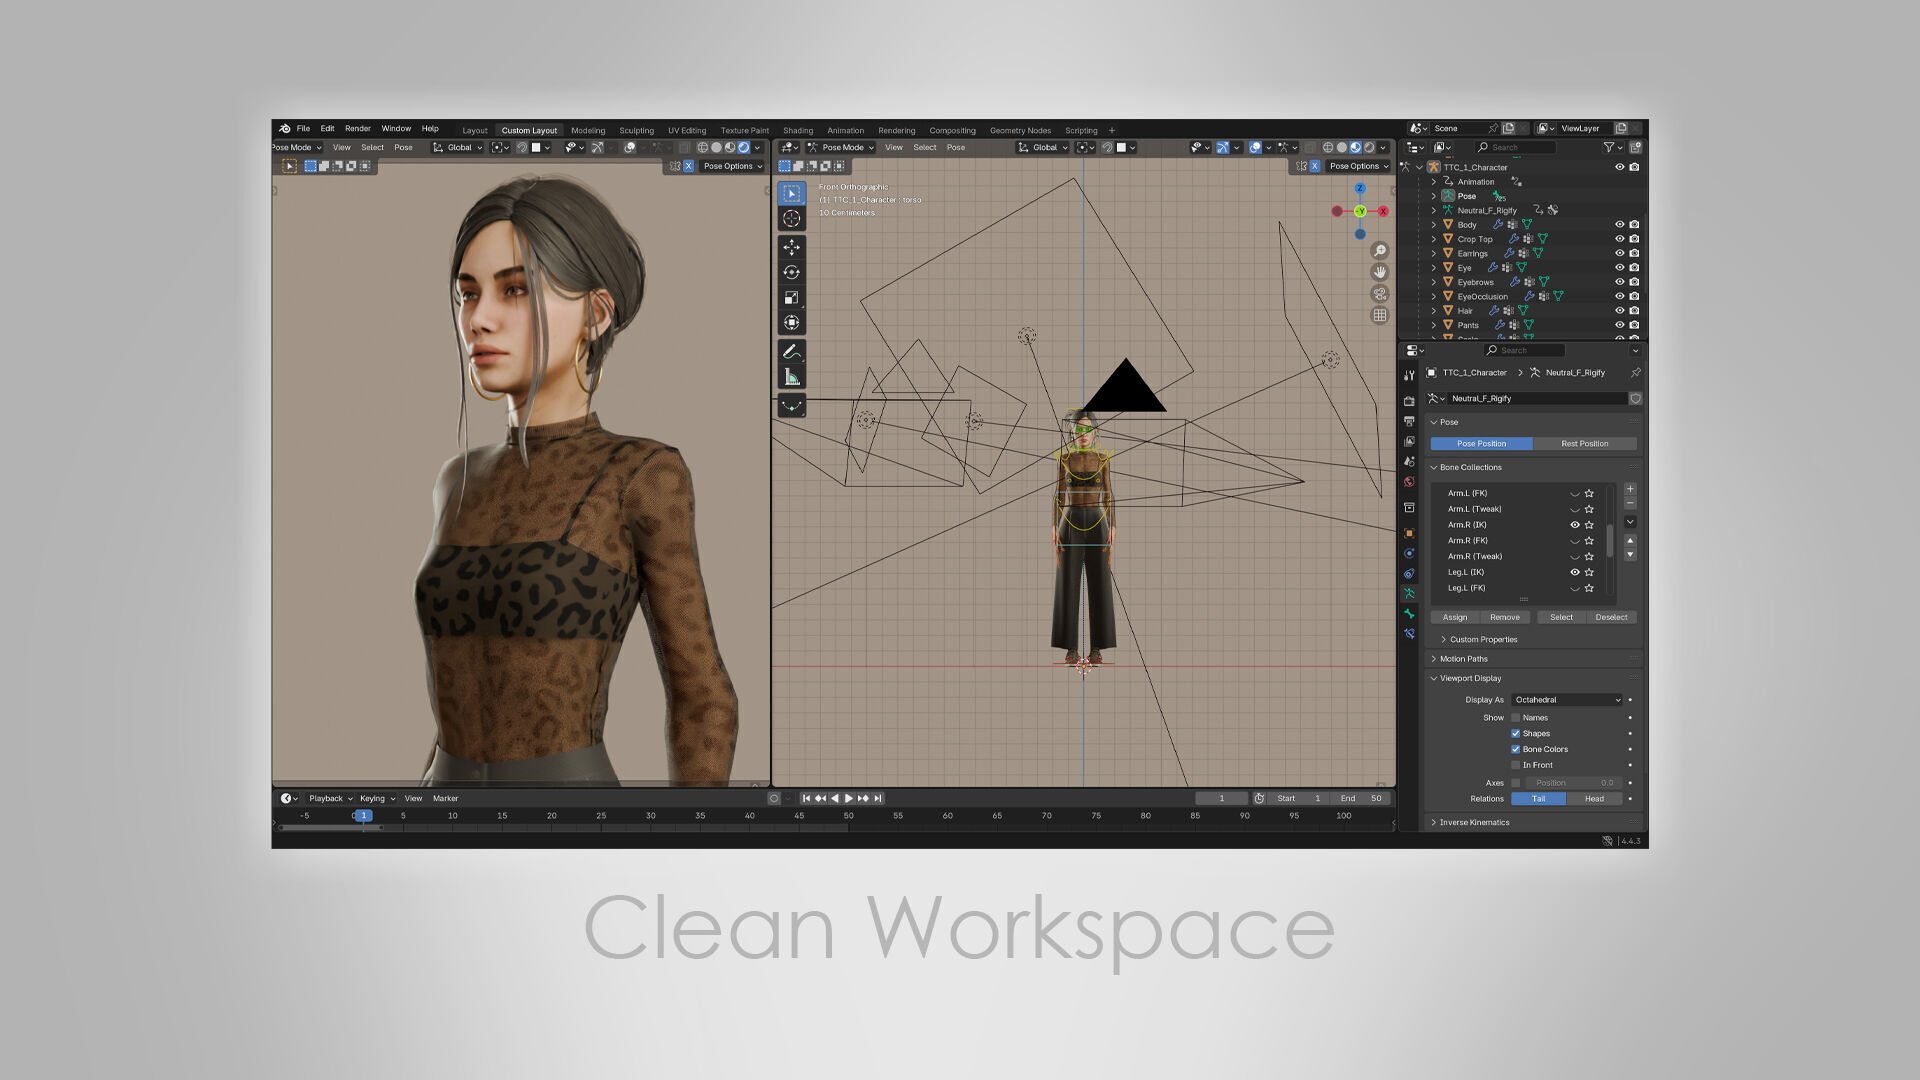The image size is (1920, 1080).
Task: Open the View Layer properties tab icon
Action: pyautogui.click(x=1409, y=441)
